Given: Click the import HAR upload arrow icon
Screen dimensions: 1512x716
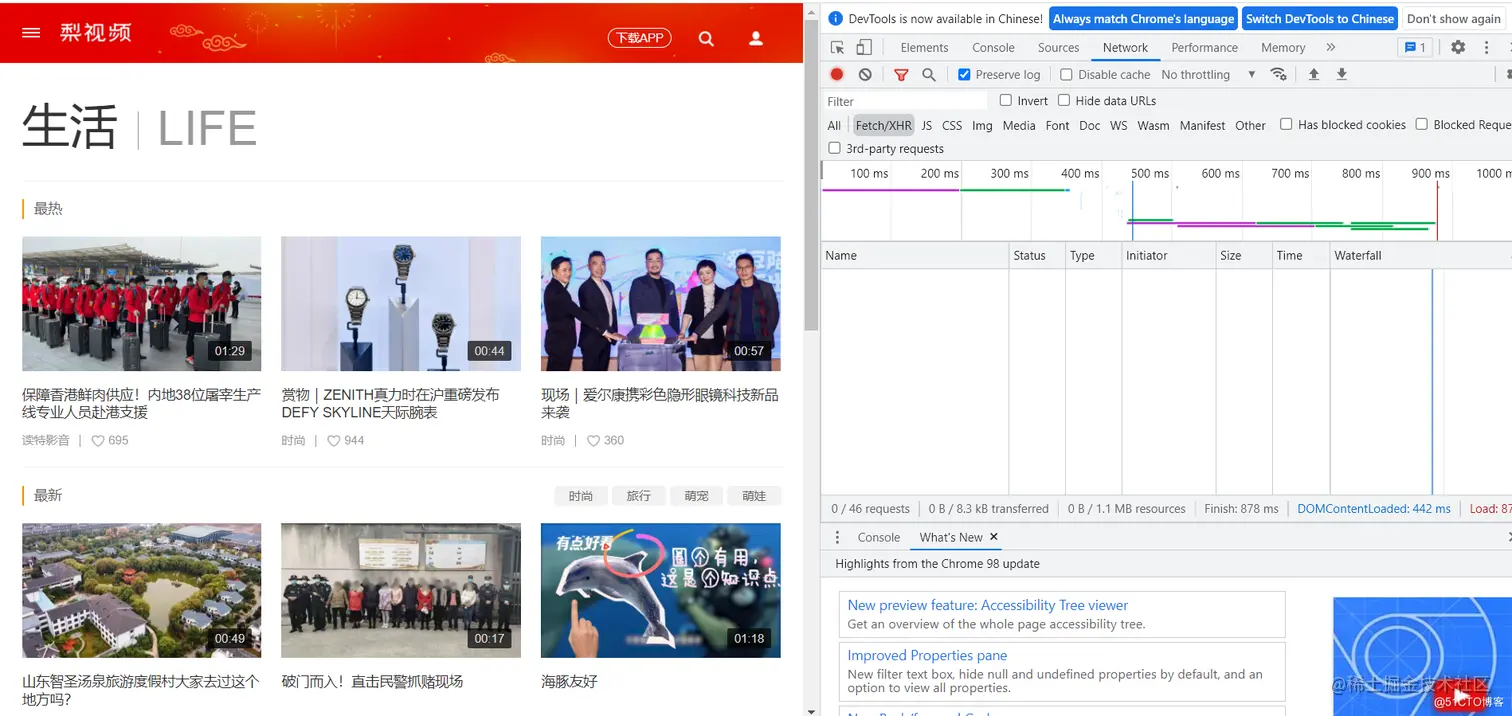Looking at the screenshot, I should 1314,74.
